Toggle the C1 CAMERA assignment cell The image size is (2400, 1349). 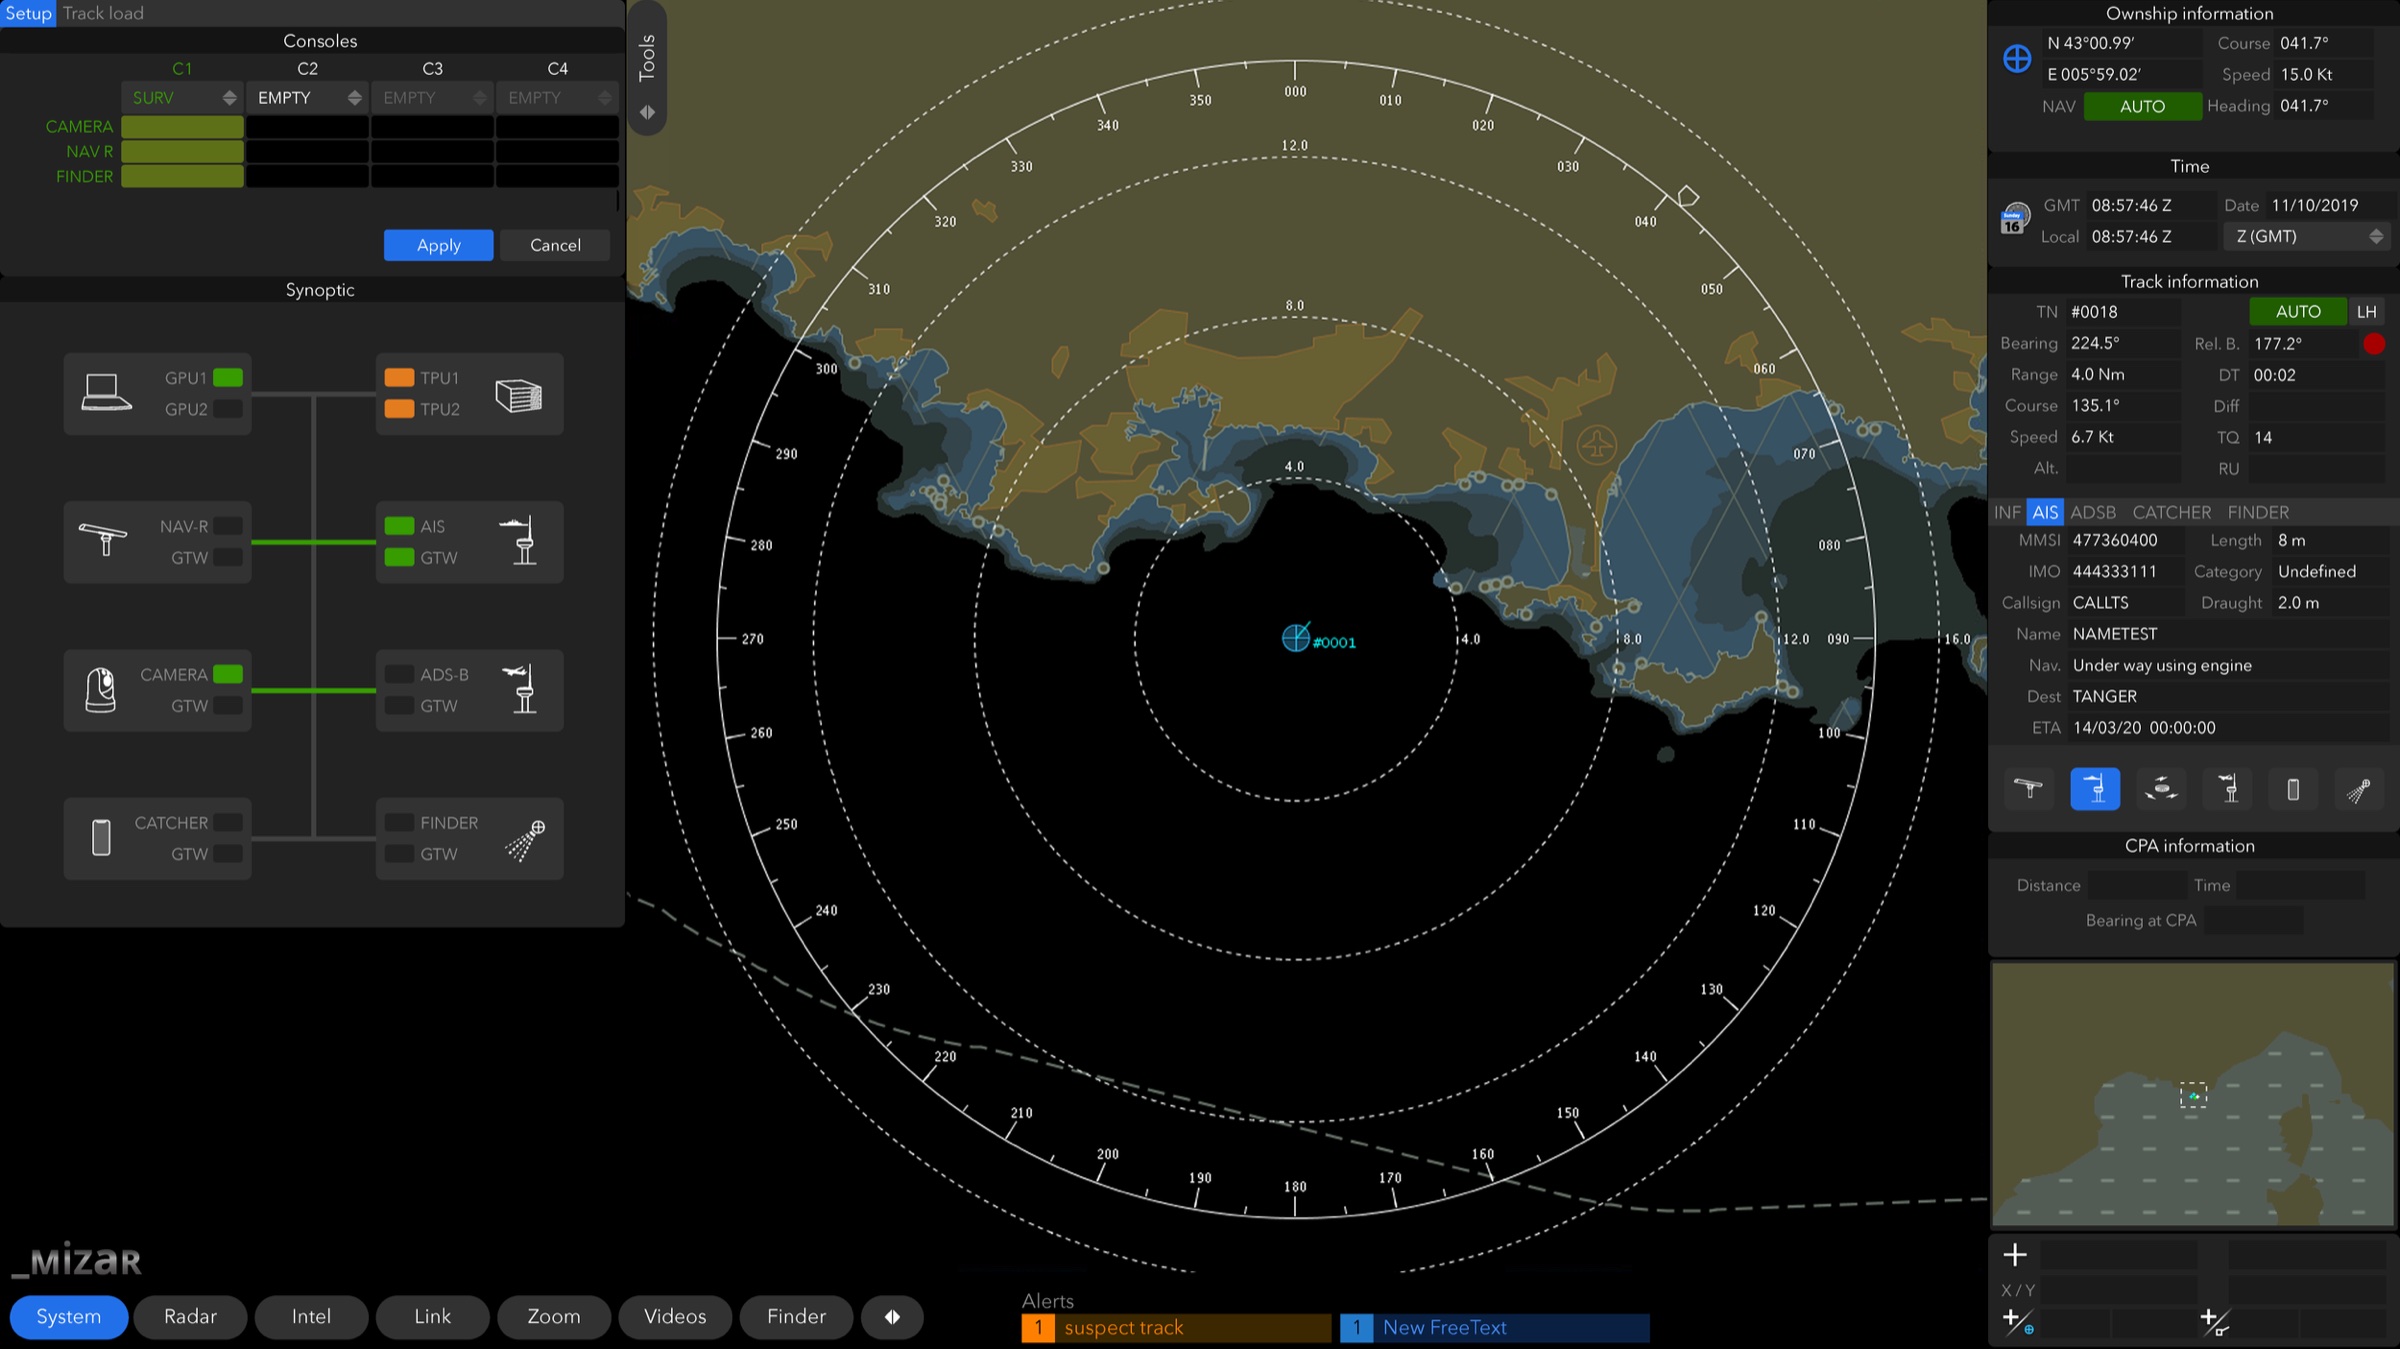coord(182,127)
